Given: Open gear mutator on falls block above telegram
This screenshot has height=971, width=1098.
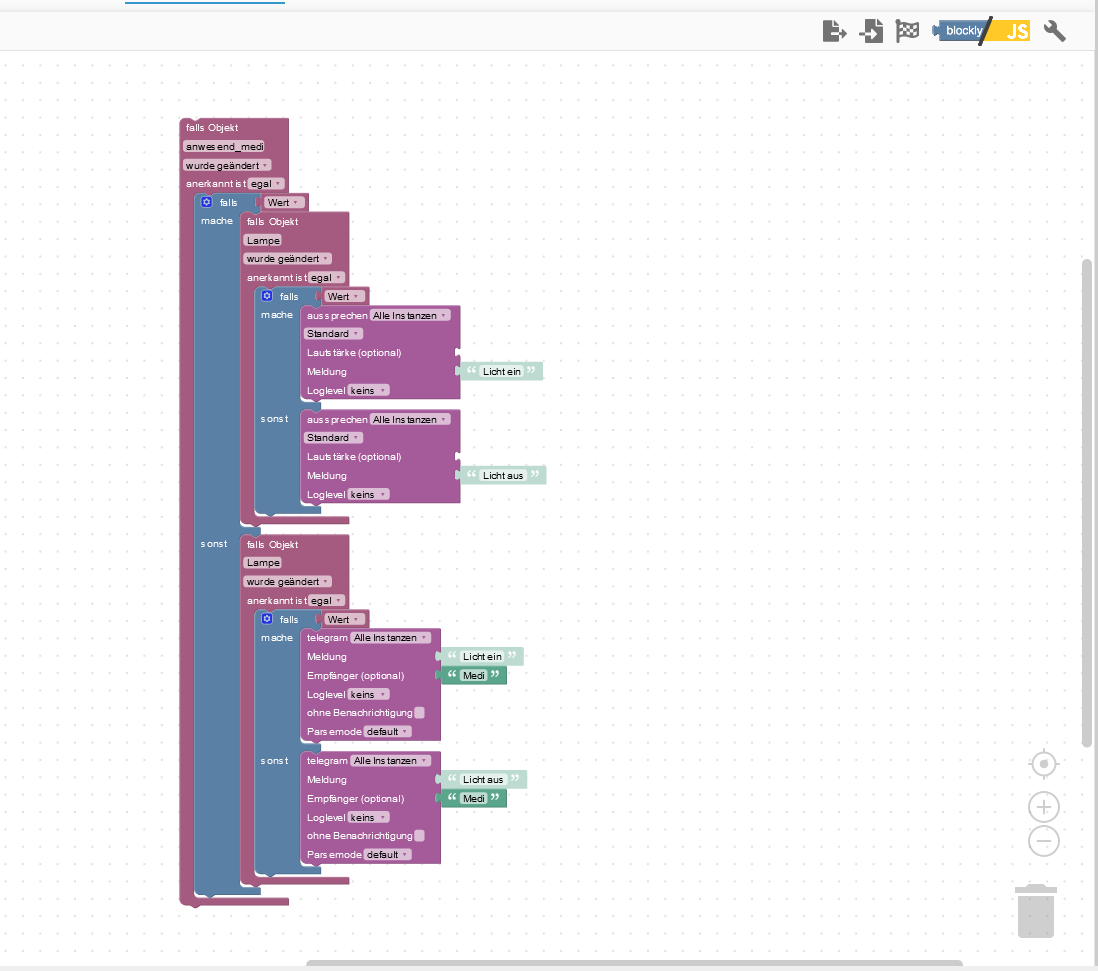Looking at the screenshot, I should tap(267, 619).
